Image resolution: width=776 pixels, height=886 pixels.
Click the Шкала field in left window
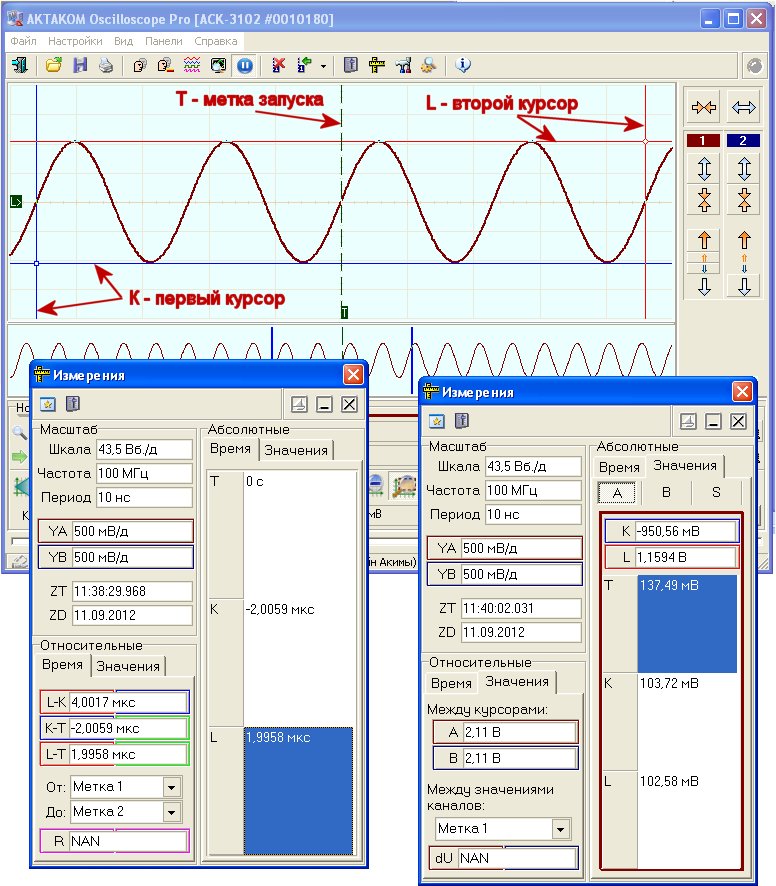pos(144,450)
